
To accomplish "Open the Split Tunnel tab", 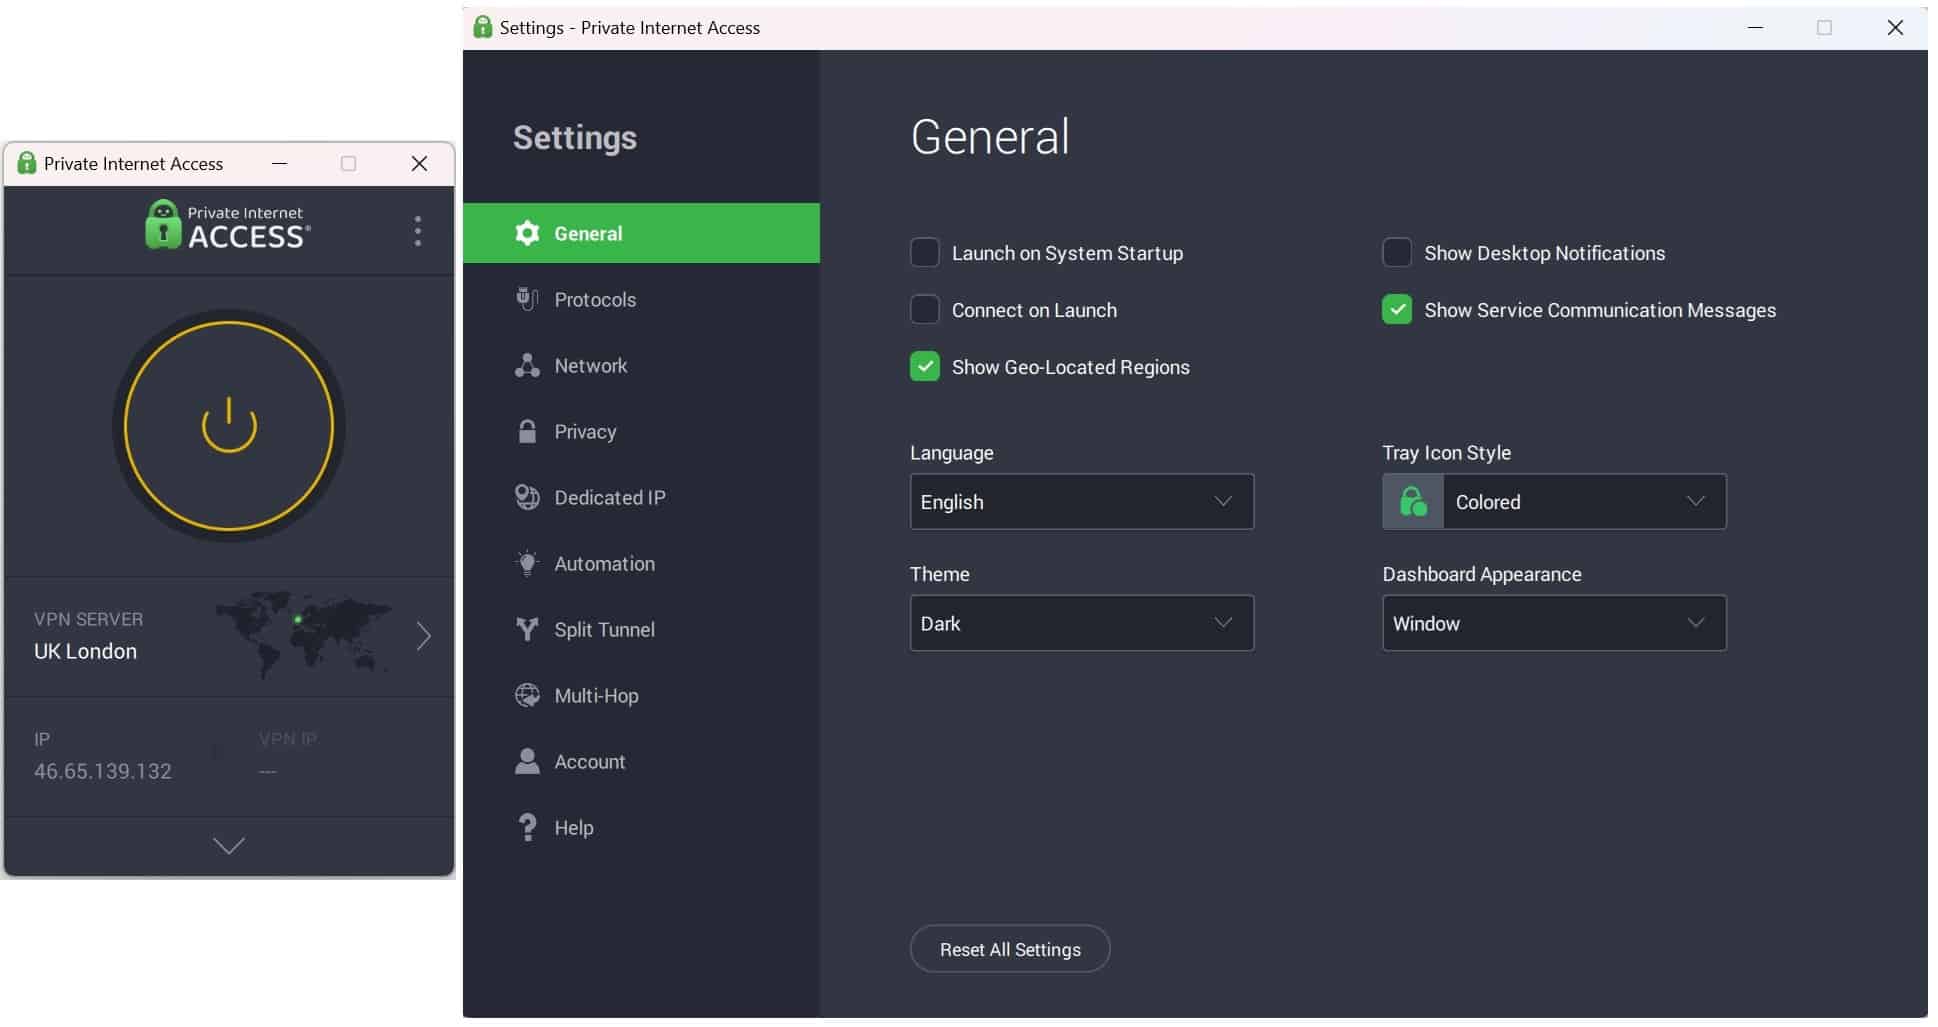I will coord(641,629).
